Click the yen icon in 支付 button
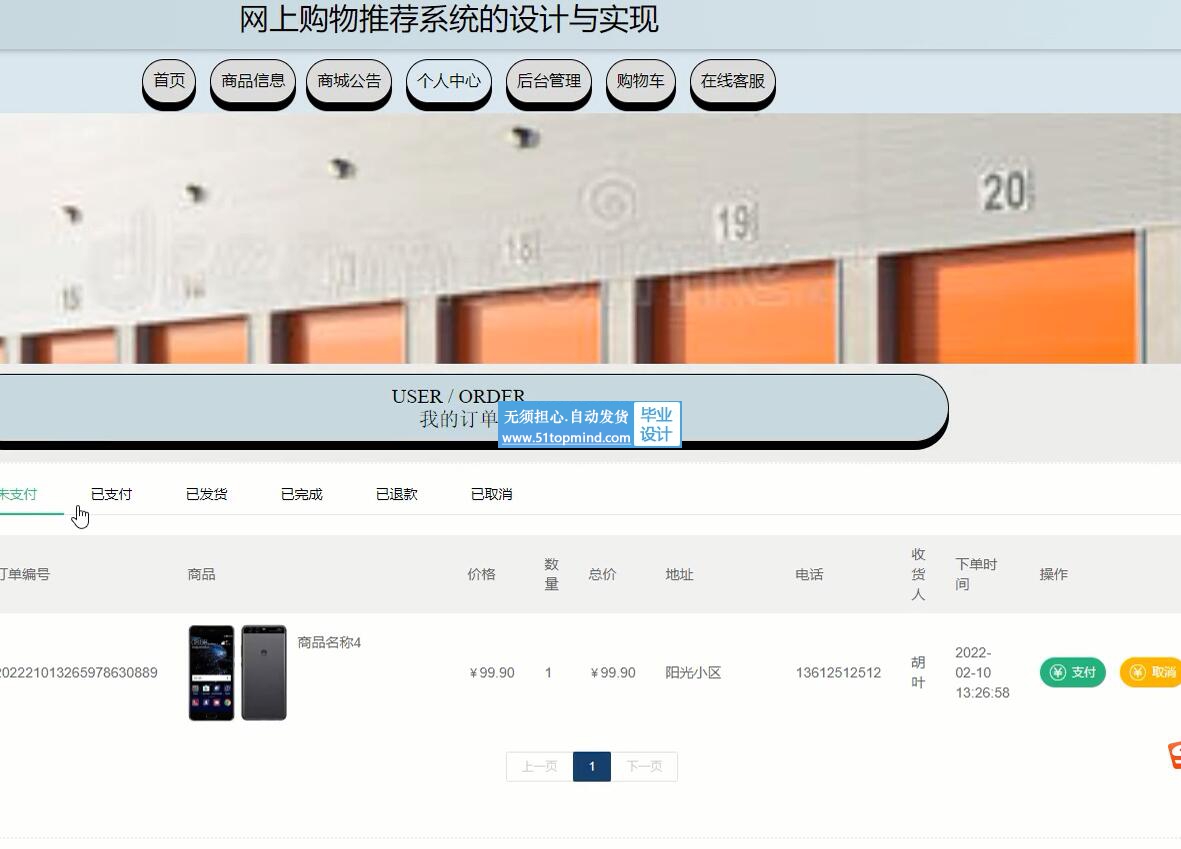 click(x=1057, y=672)
